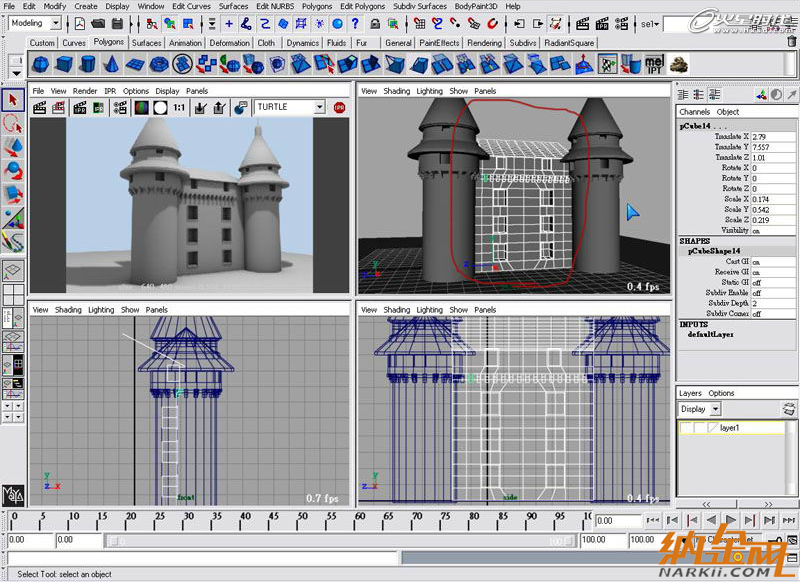Switch to the Deformation shelf tab
The image size is (800, 582).
tap(229, 43)
